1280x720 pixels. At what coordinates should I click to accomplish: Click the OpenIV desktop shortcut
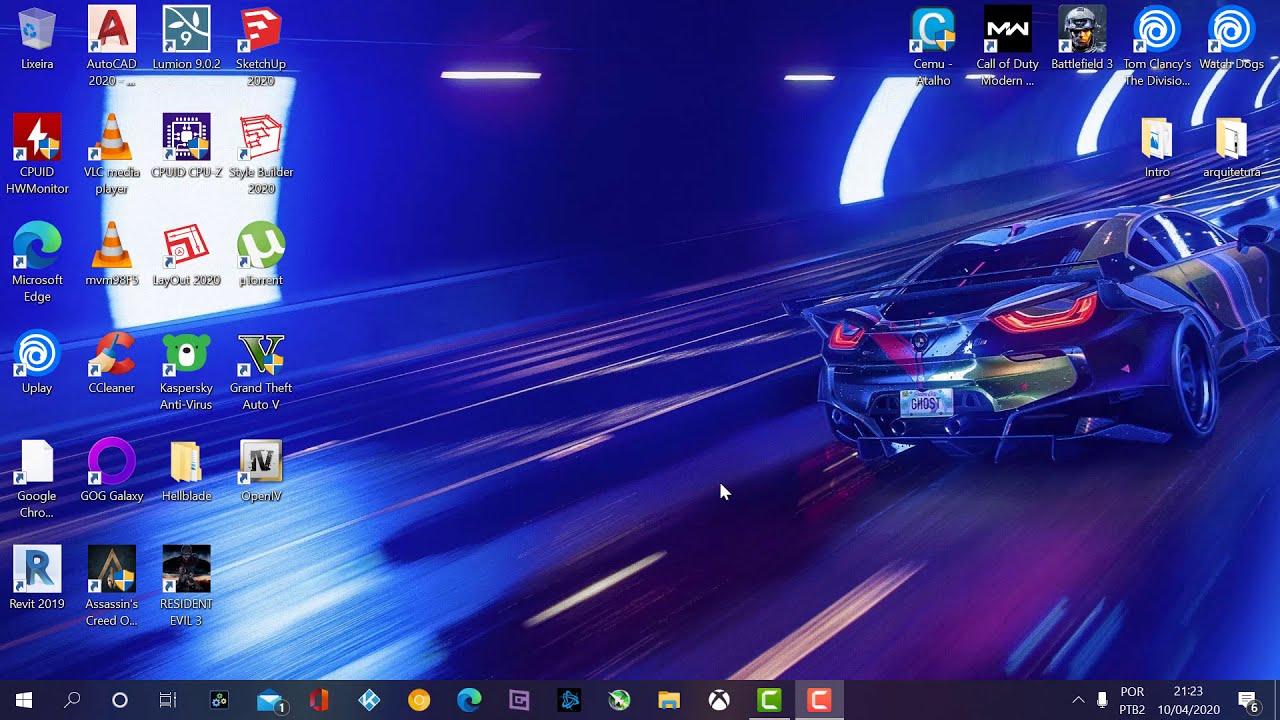pyautogui.click(x=261, y=471)
